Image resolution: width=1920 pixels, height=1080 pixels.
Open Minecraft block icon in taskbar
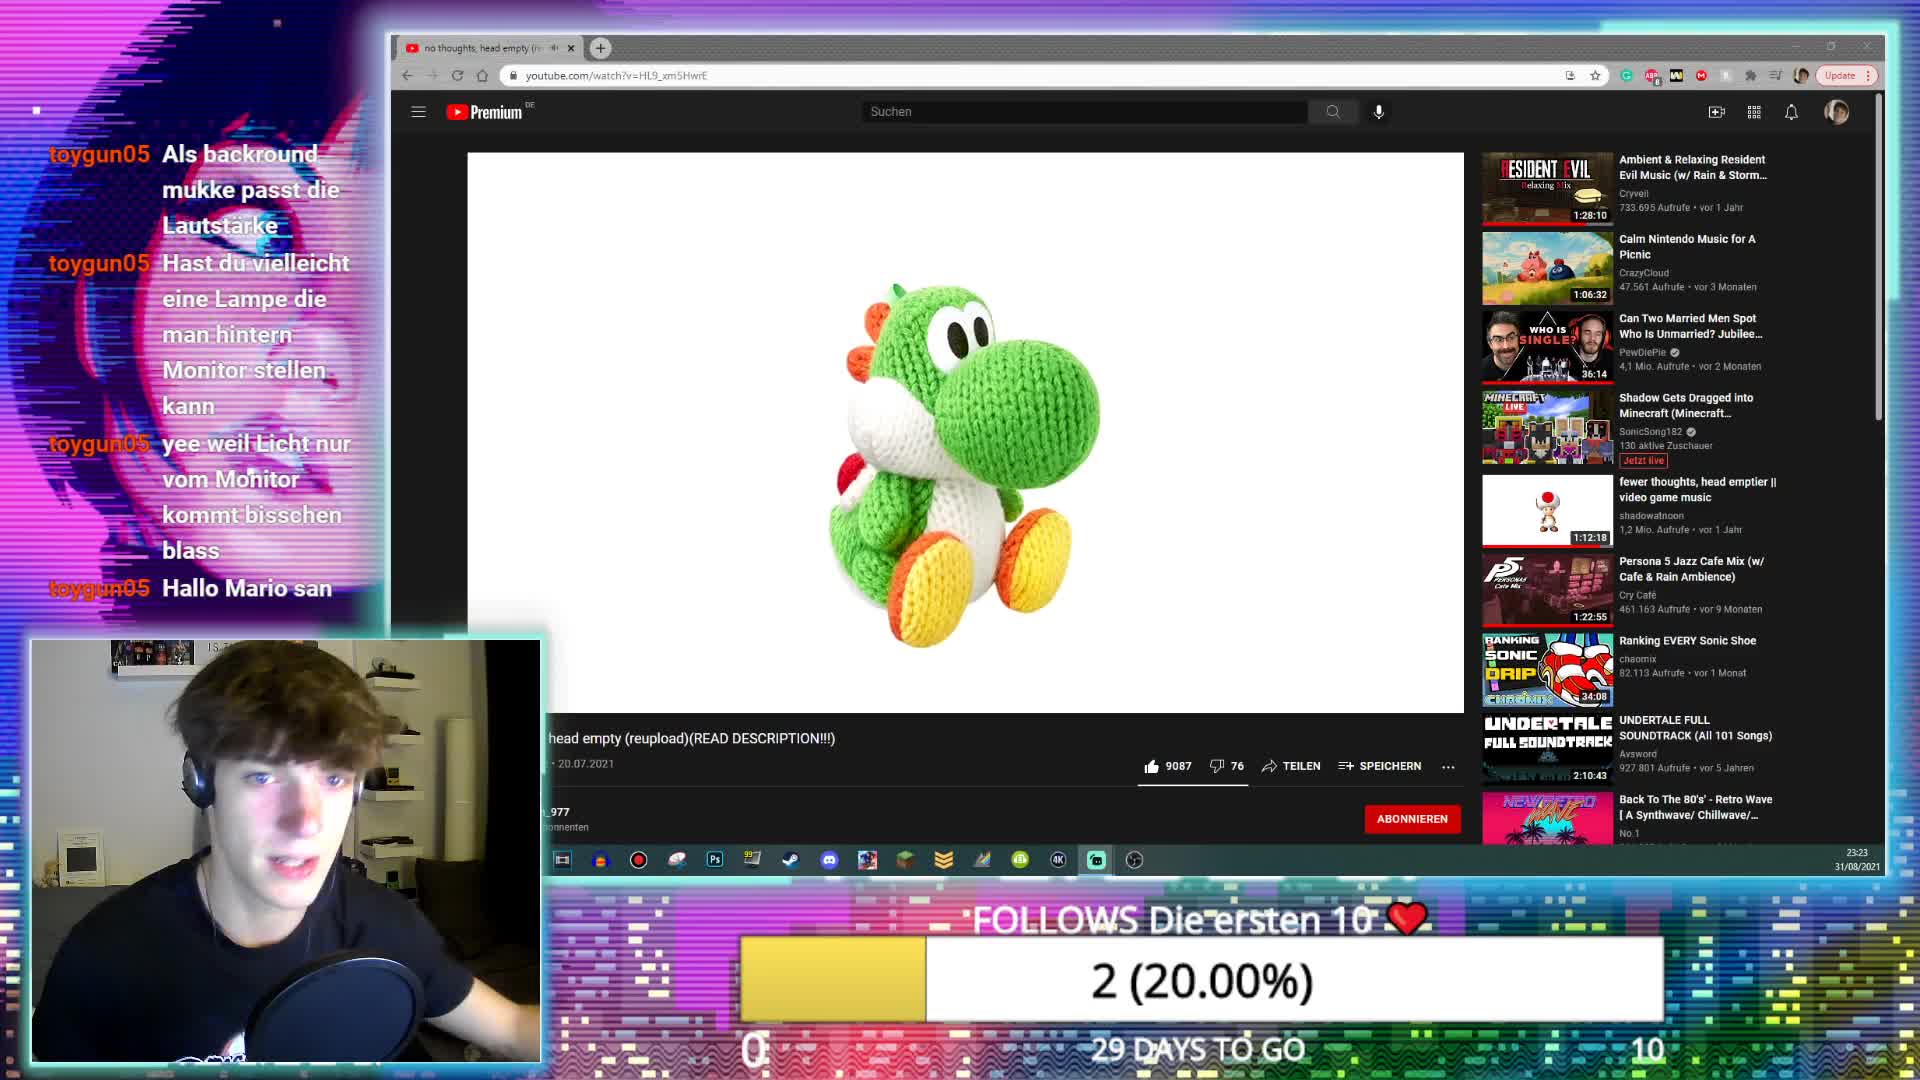click(905, 860)
